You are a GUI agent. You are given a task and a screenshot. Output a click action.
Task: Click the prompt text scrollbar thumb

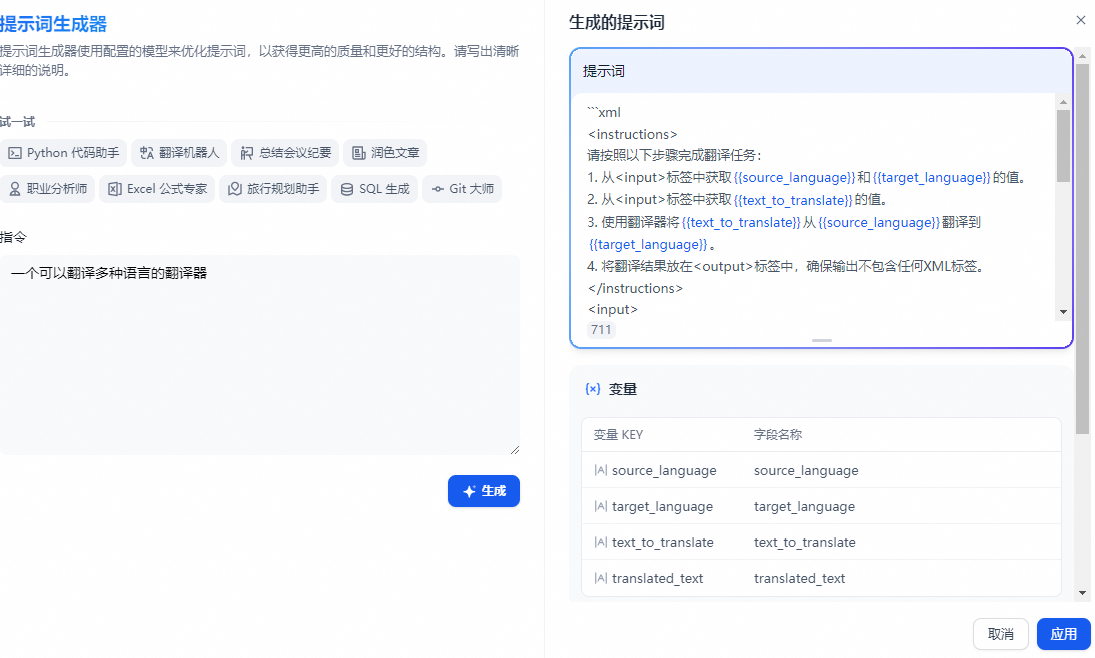click(1063, 145)
